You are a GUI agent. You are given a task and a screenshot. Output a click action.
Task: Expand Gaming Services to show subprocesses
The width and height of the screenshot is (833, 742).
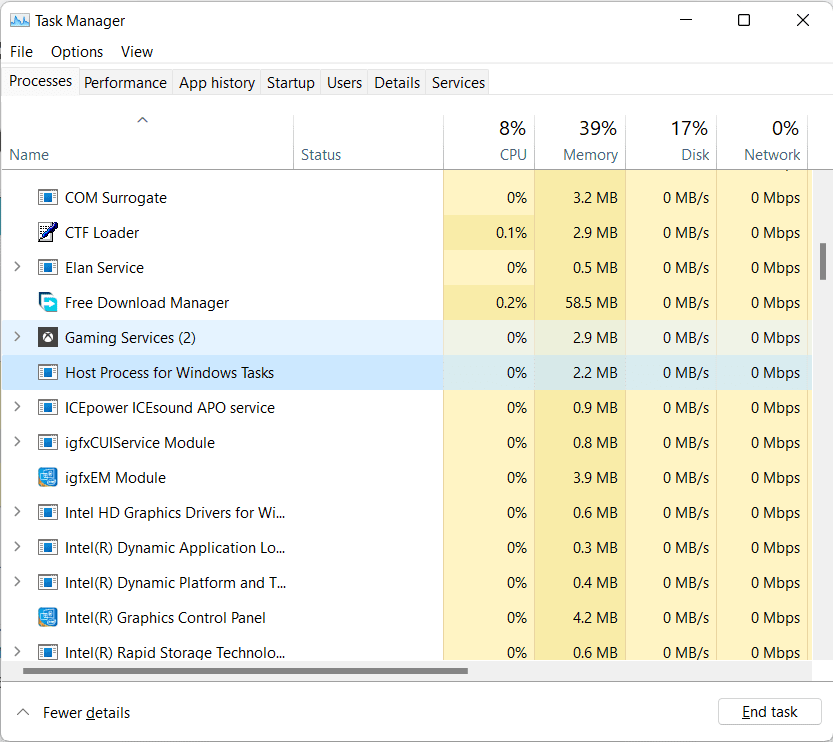[18, 337]
